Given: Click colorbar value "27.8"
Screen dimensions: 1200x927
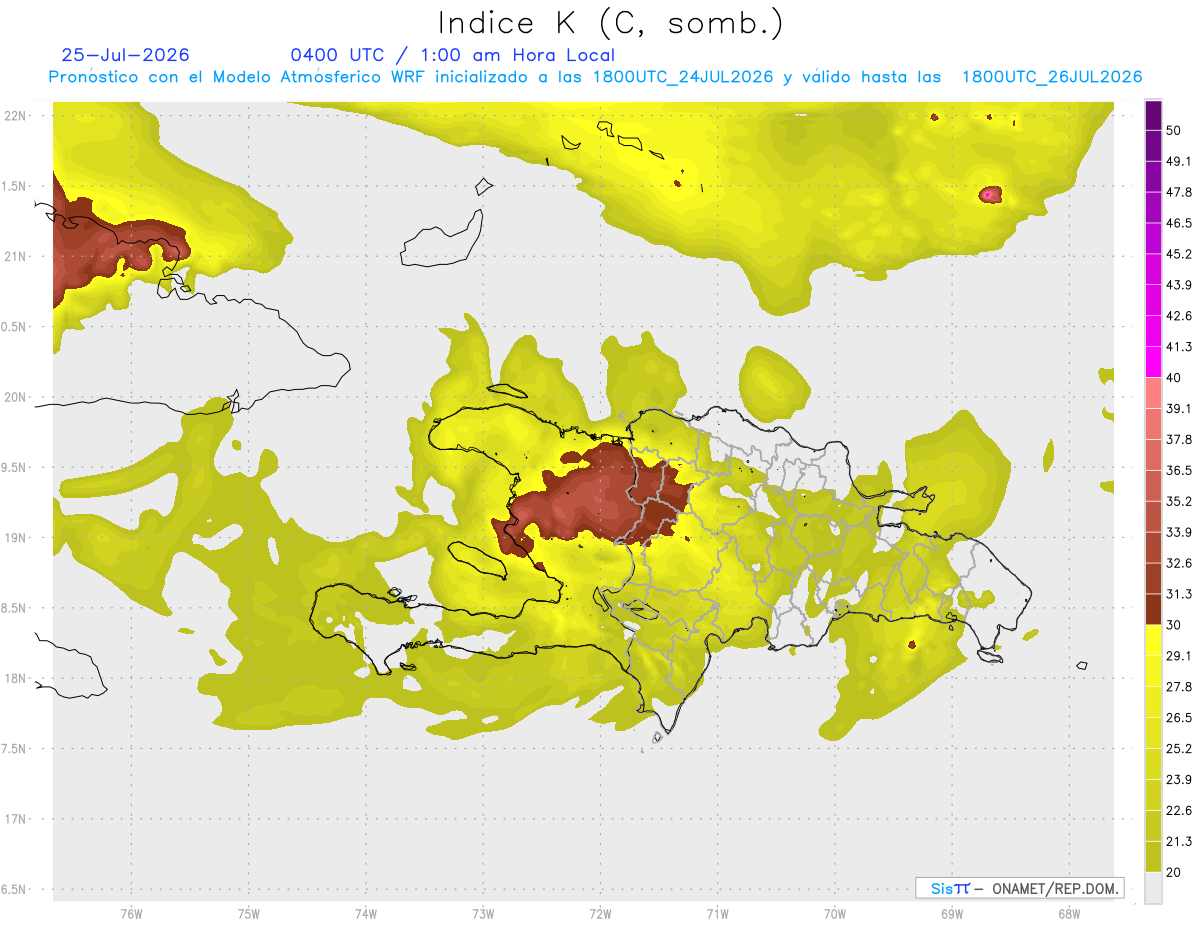Looking at the screenshot, I should click(x=1179, y=686).
